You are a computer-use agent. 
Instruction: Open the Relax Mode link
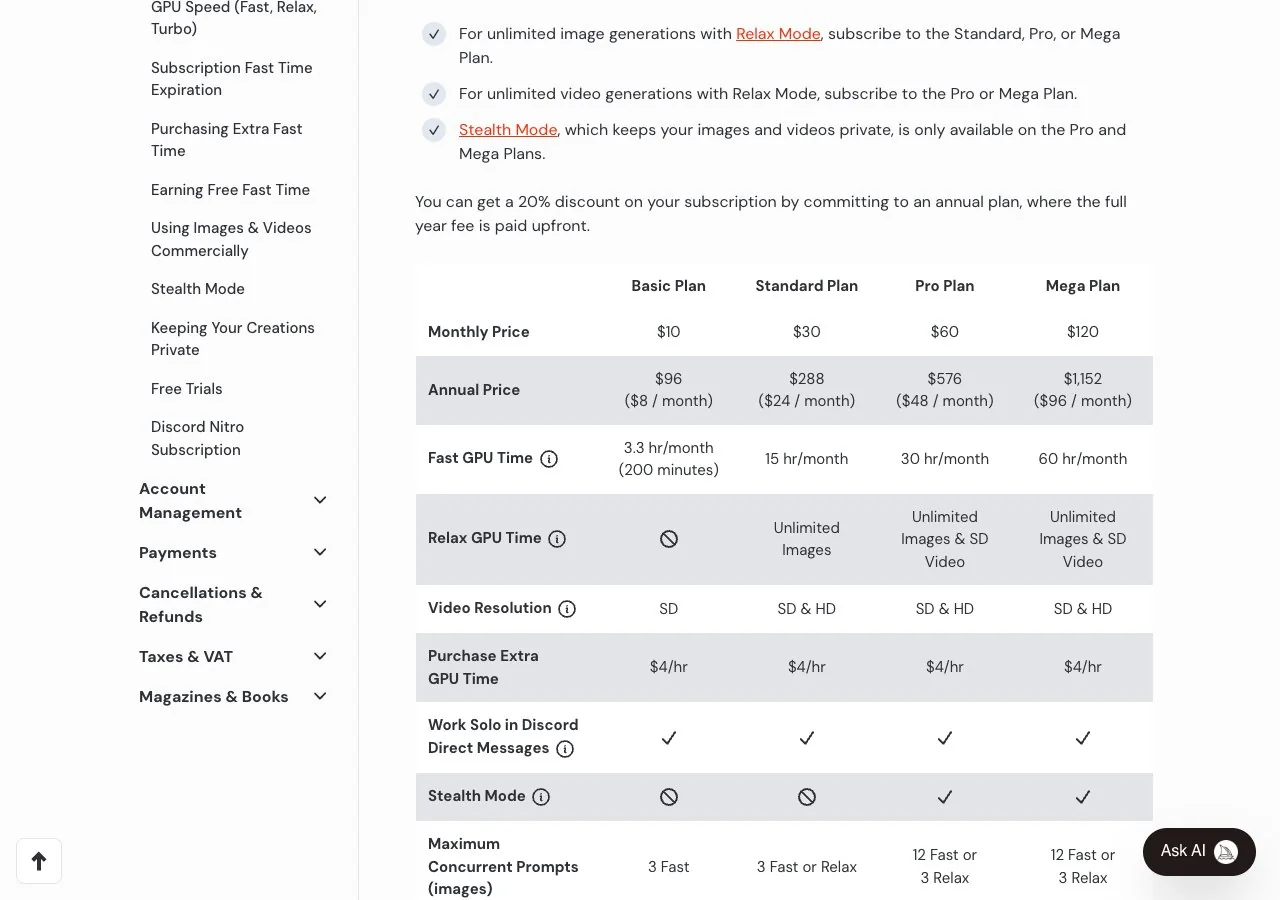pos(778,34)
